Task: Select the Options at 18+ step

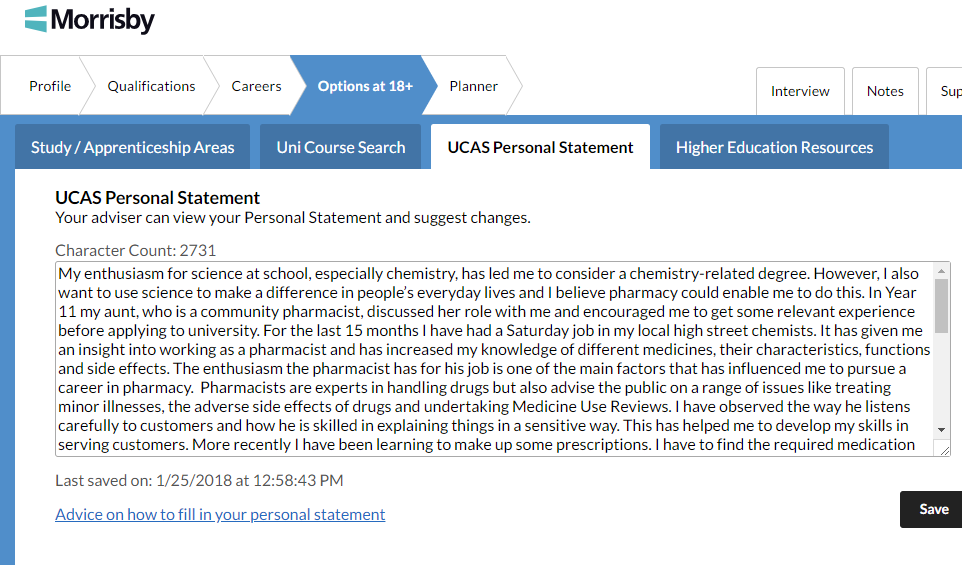Action: coord(365,86)
